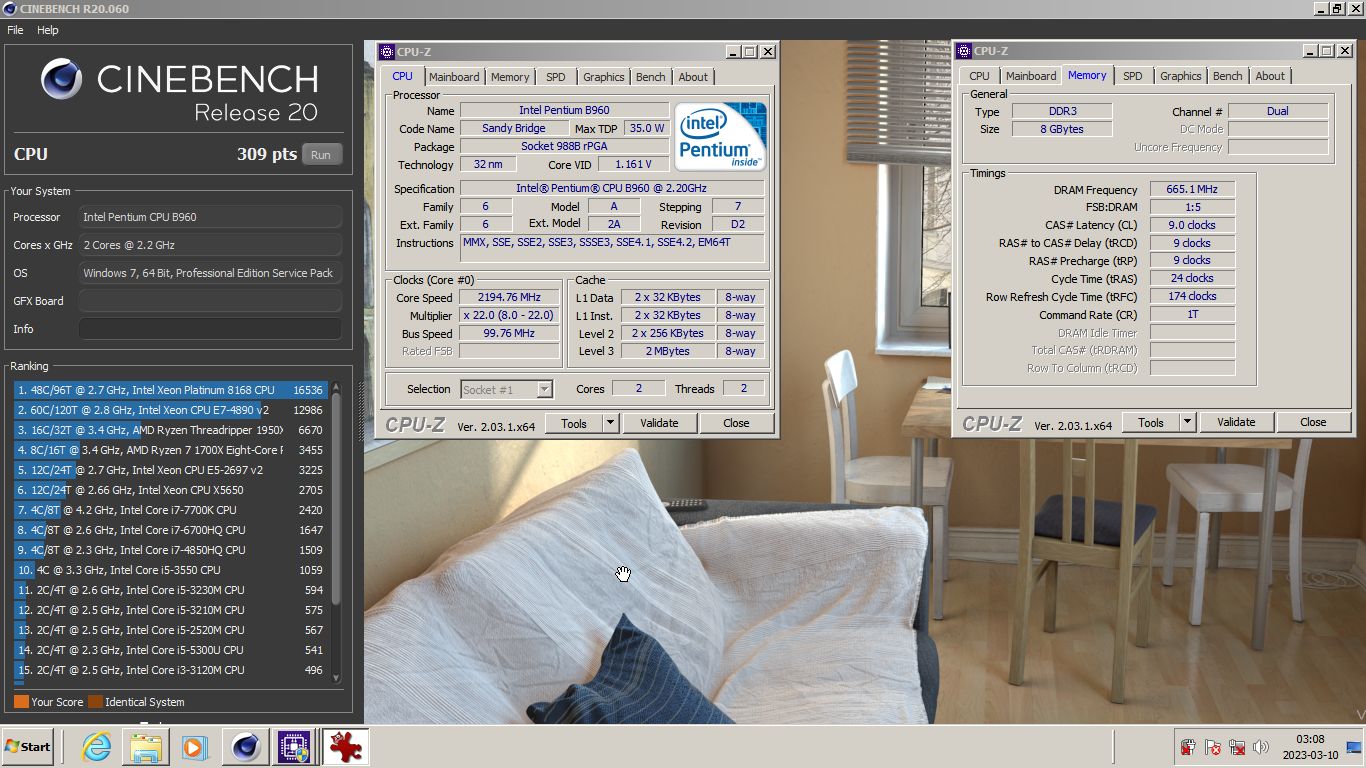Click the volume speaker tray icon

pos(1260,747)
